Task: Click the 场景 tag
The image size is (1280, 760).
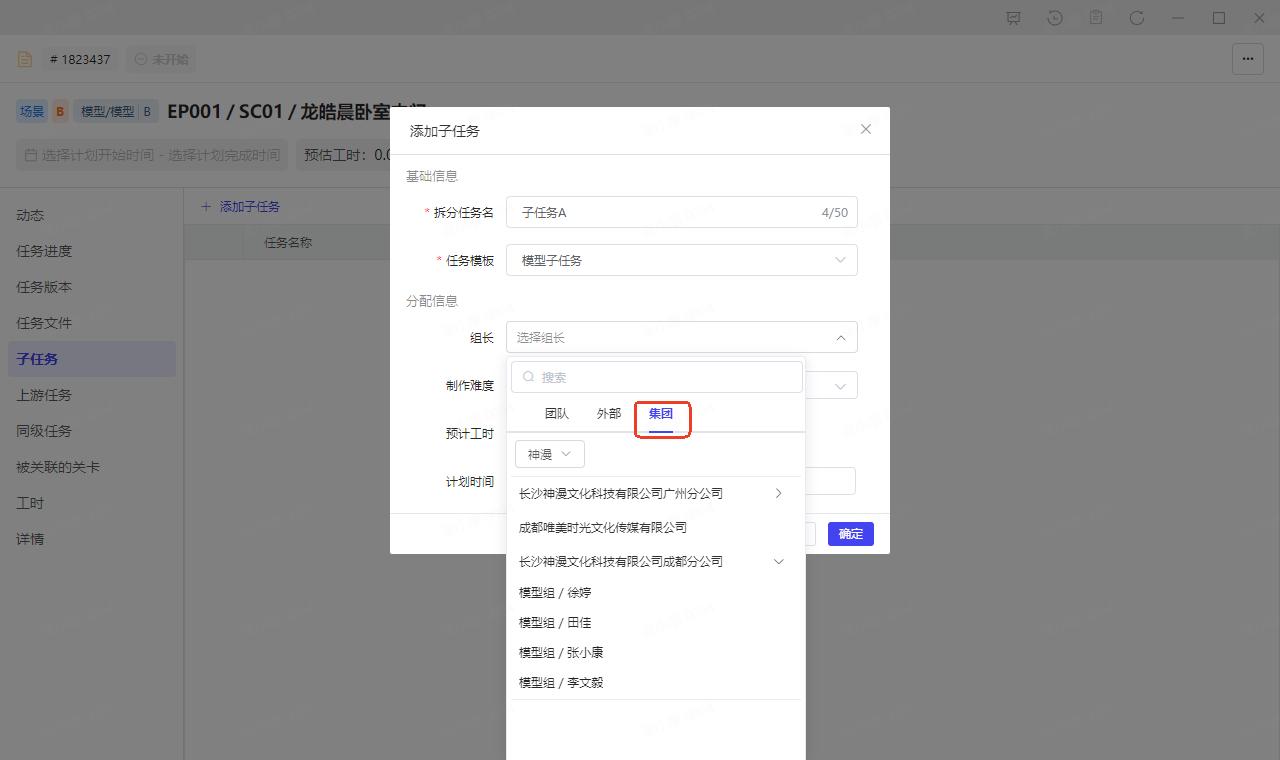Action: pyautogui.click(x=32, y=112)
